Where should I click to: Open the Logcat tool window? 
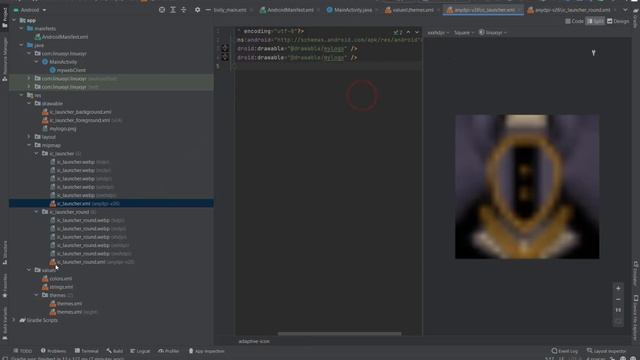[x=140, y=351]
